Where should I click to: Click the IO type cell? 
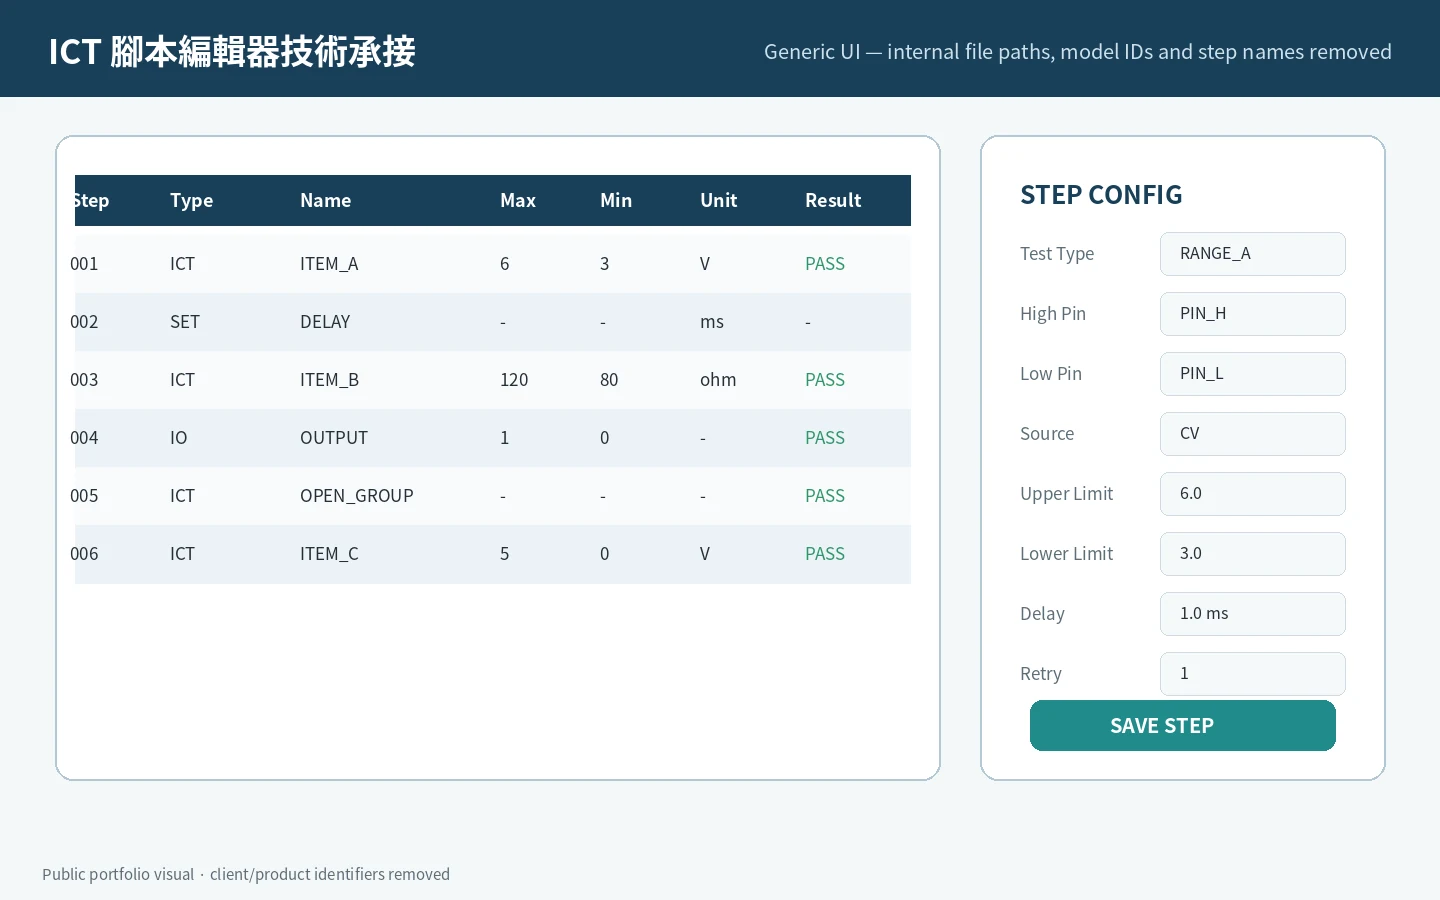click(179, 438)
